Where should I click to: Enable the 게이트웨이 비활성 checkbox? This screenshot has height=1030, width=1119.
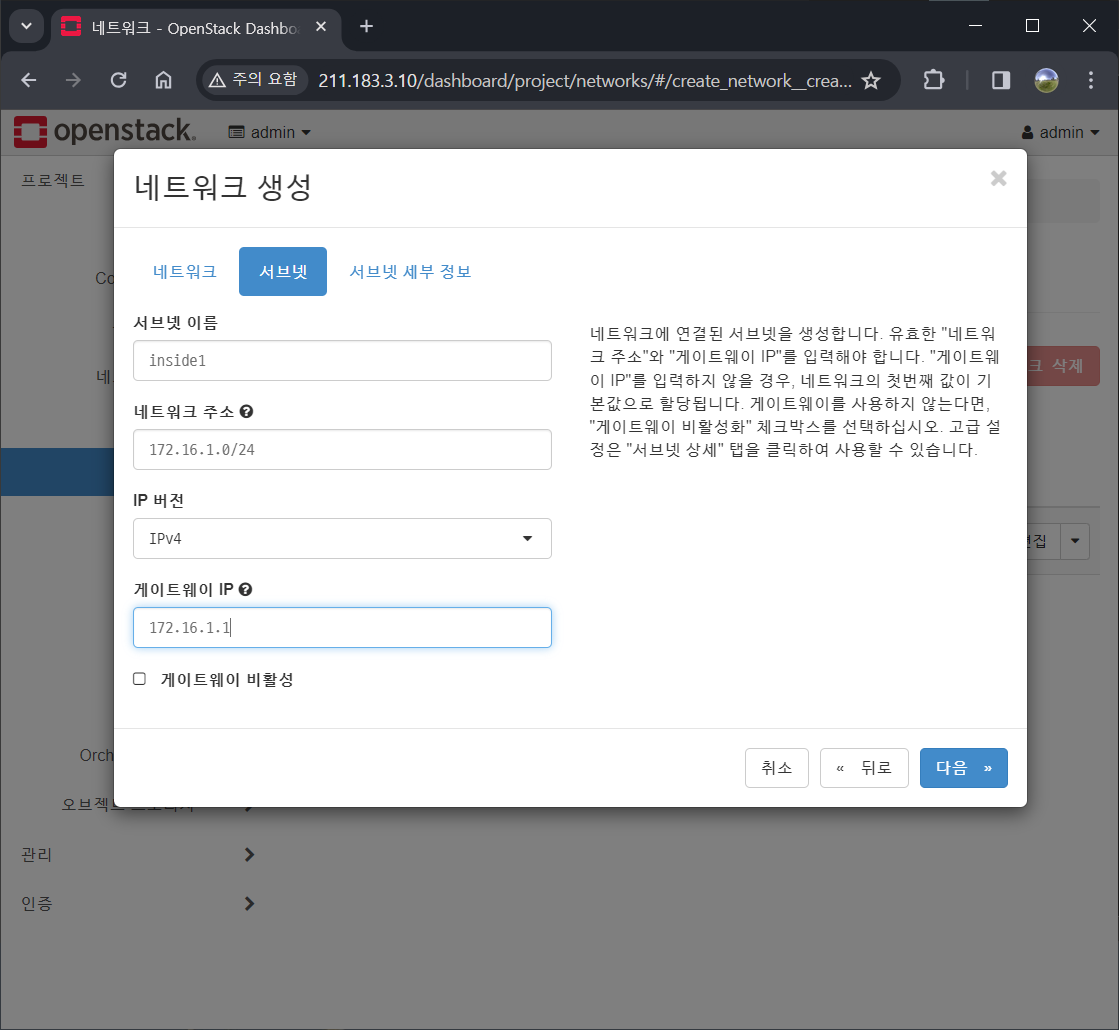140,679
